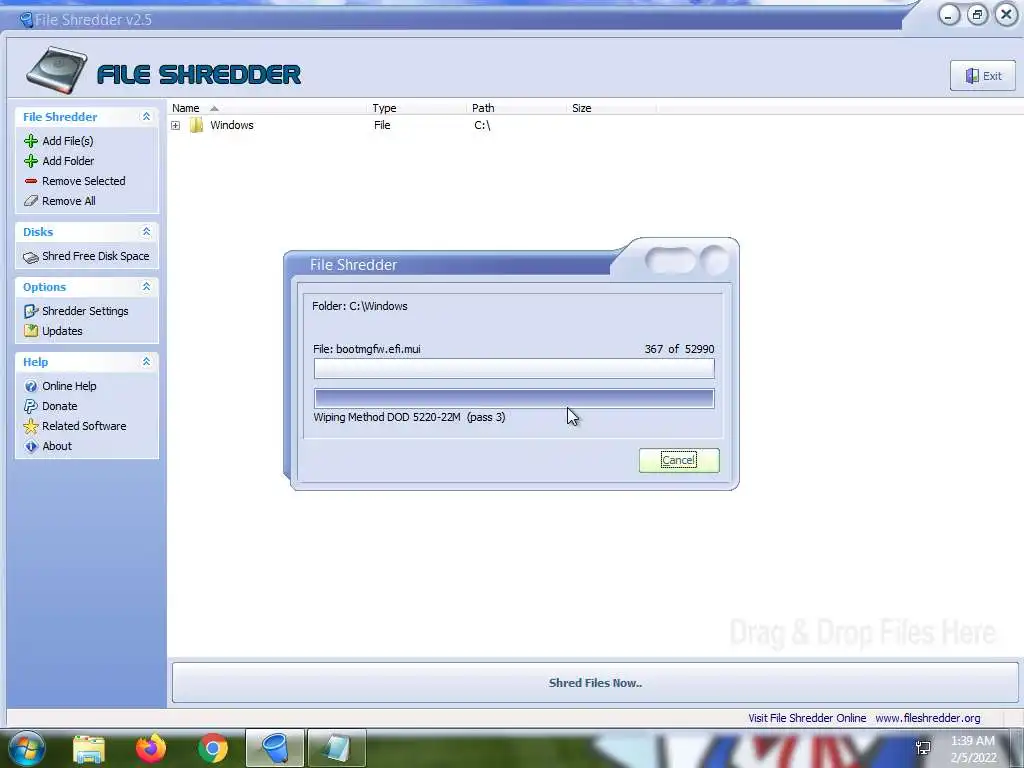Click the disk icon beside Shred Free Disk Space

tap(31, 257)
